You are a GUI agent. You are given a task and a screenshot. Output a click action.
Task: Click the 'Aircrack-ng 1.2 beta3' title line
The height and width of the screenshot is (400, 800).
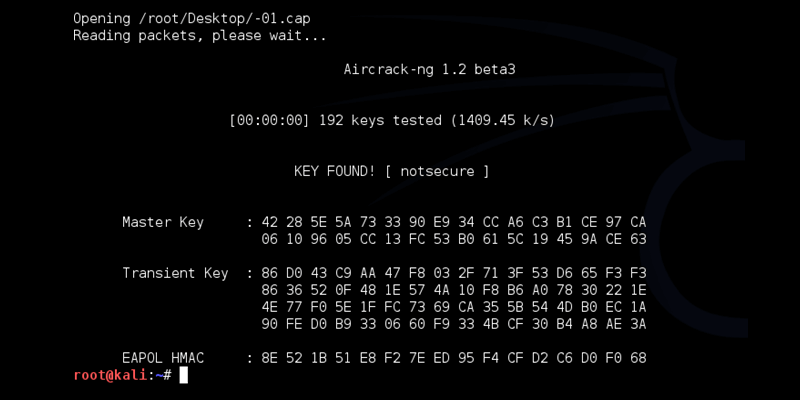429,69
